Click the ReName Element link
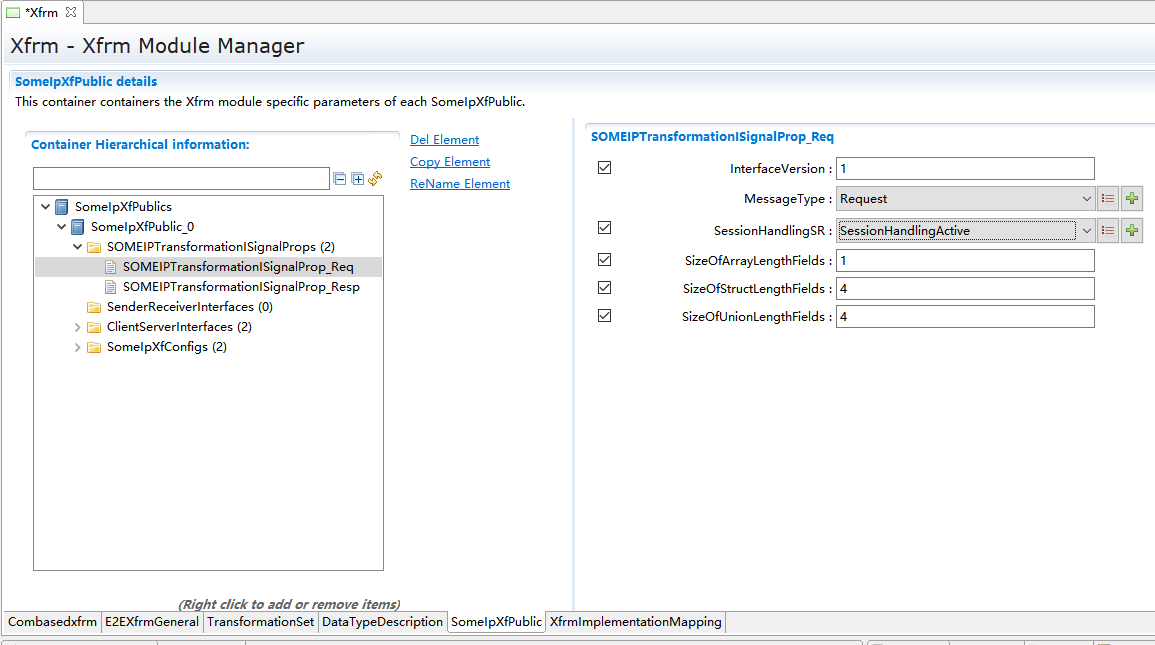This screenshot has width=1155, height=645. coord(460,184)
